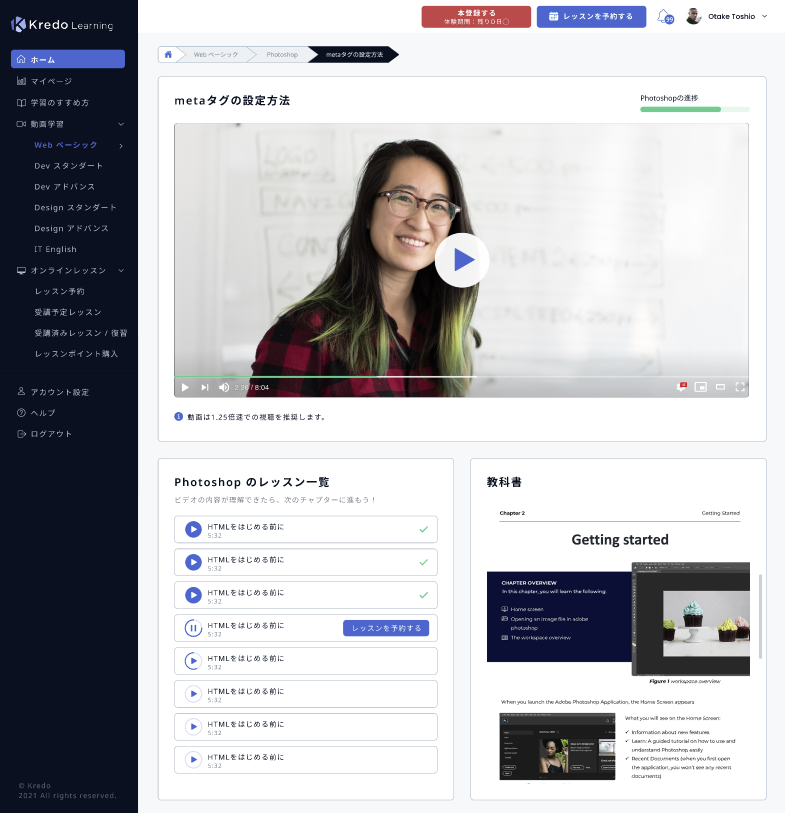Open the Otake Toshio user dropdown
Screen dimensions: 785x813
[764, 16]
